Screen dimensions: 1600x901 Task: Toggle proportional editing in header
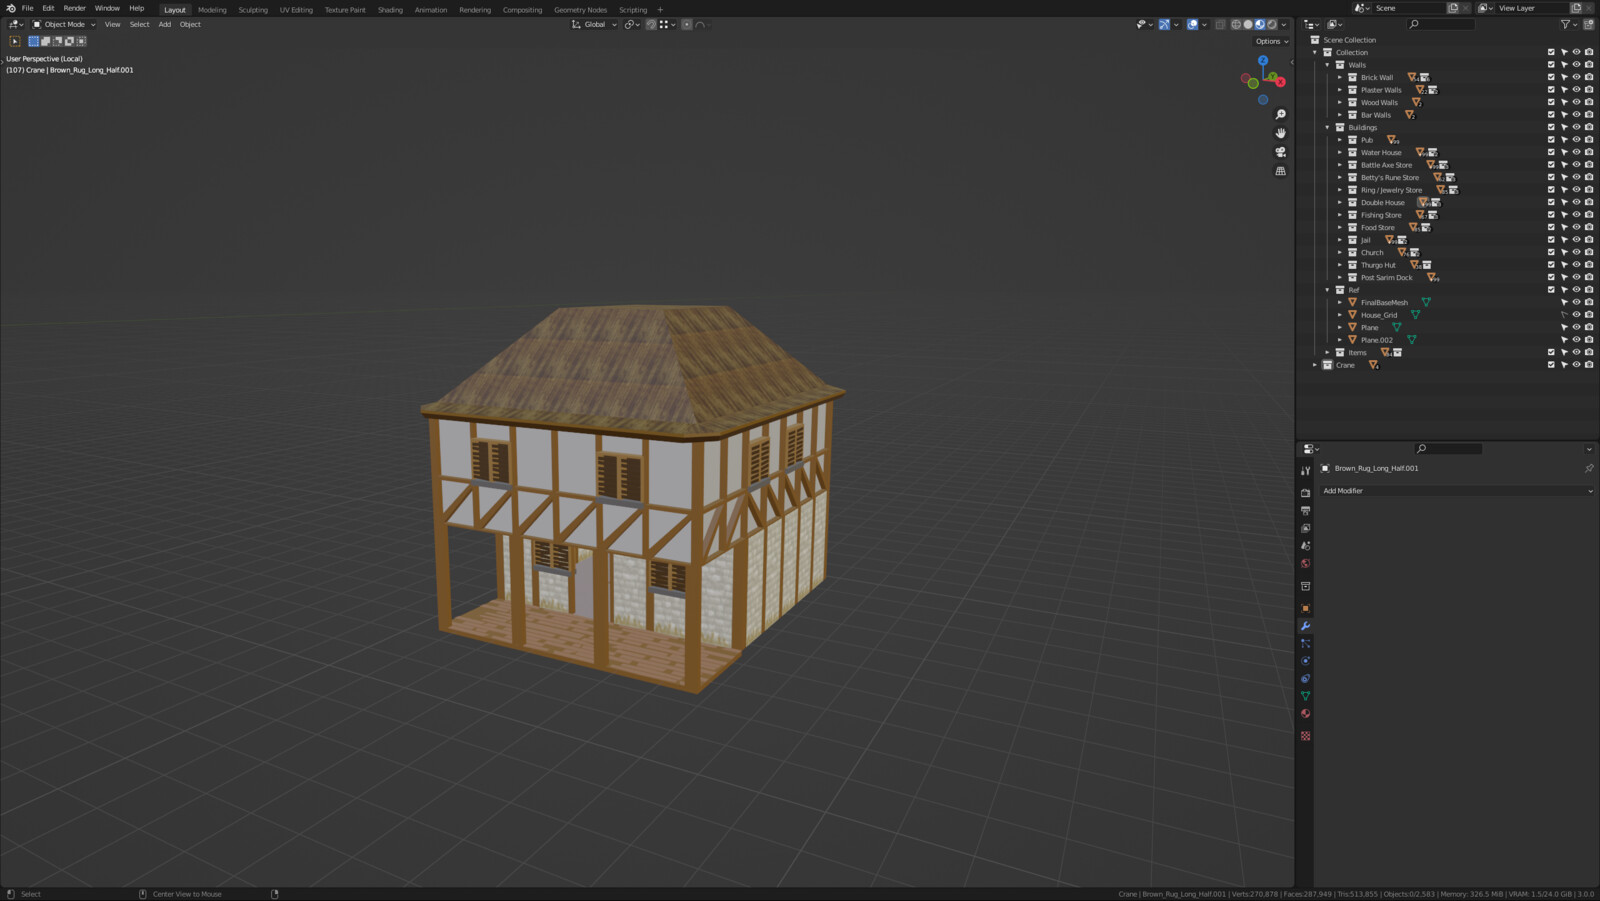687,24
